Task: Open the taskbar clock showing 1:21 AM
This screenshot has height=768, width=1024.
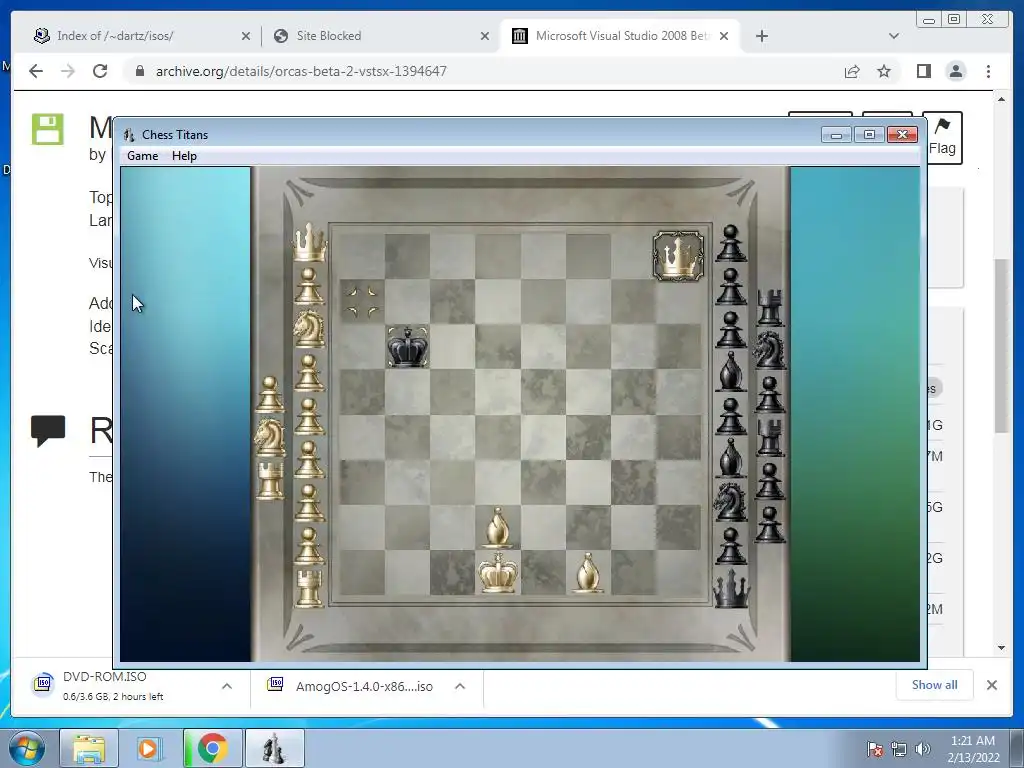Action: [973, 749]
